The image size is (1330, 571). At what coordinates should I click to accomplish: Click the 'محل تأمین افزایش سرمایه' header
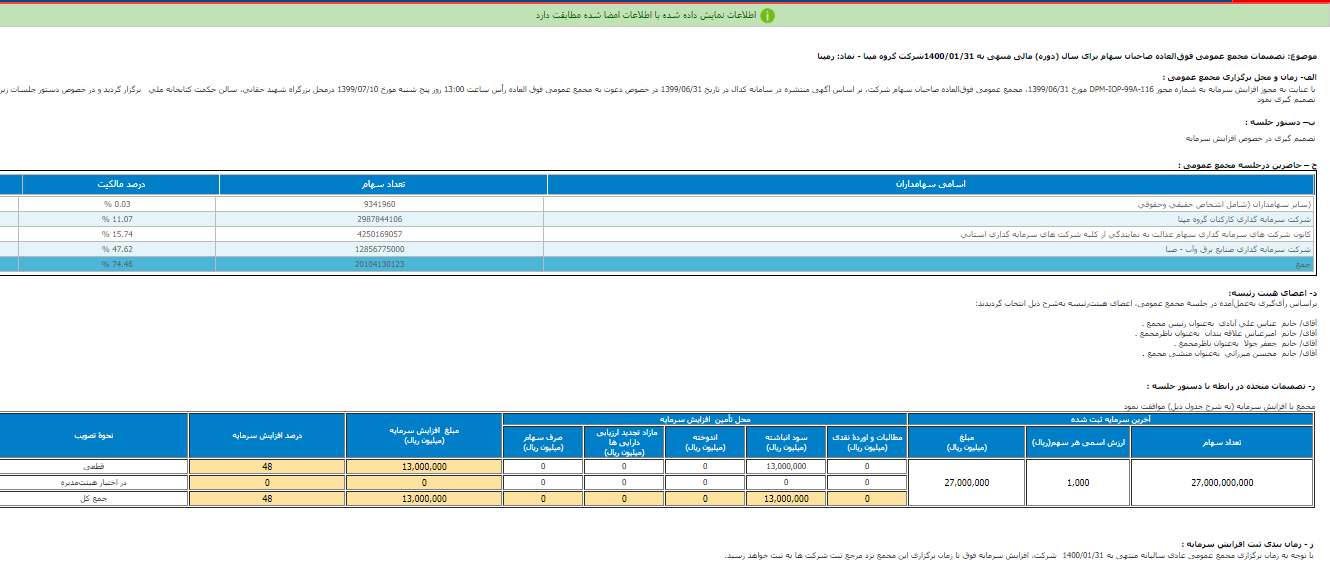tap(704, 420)
